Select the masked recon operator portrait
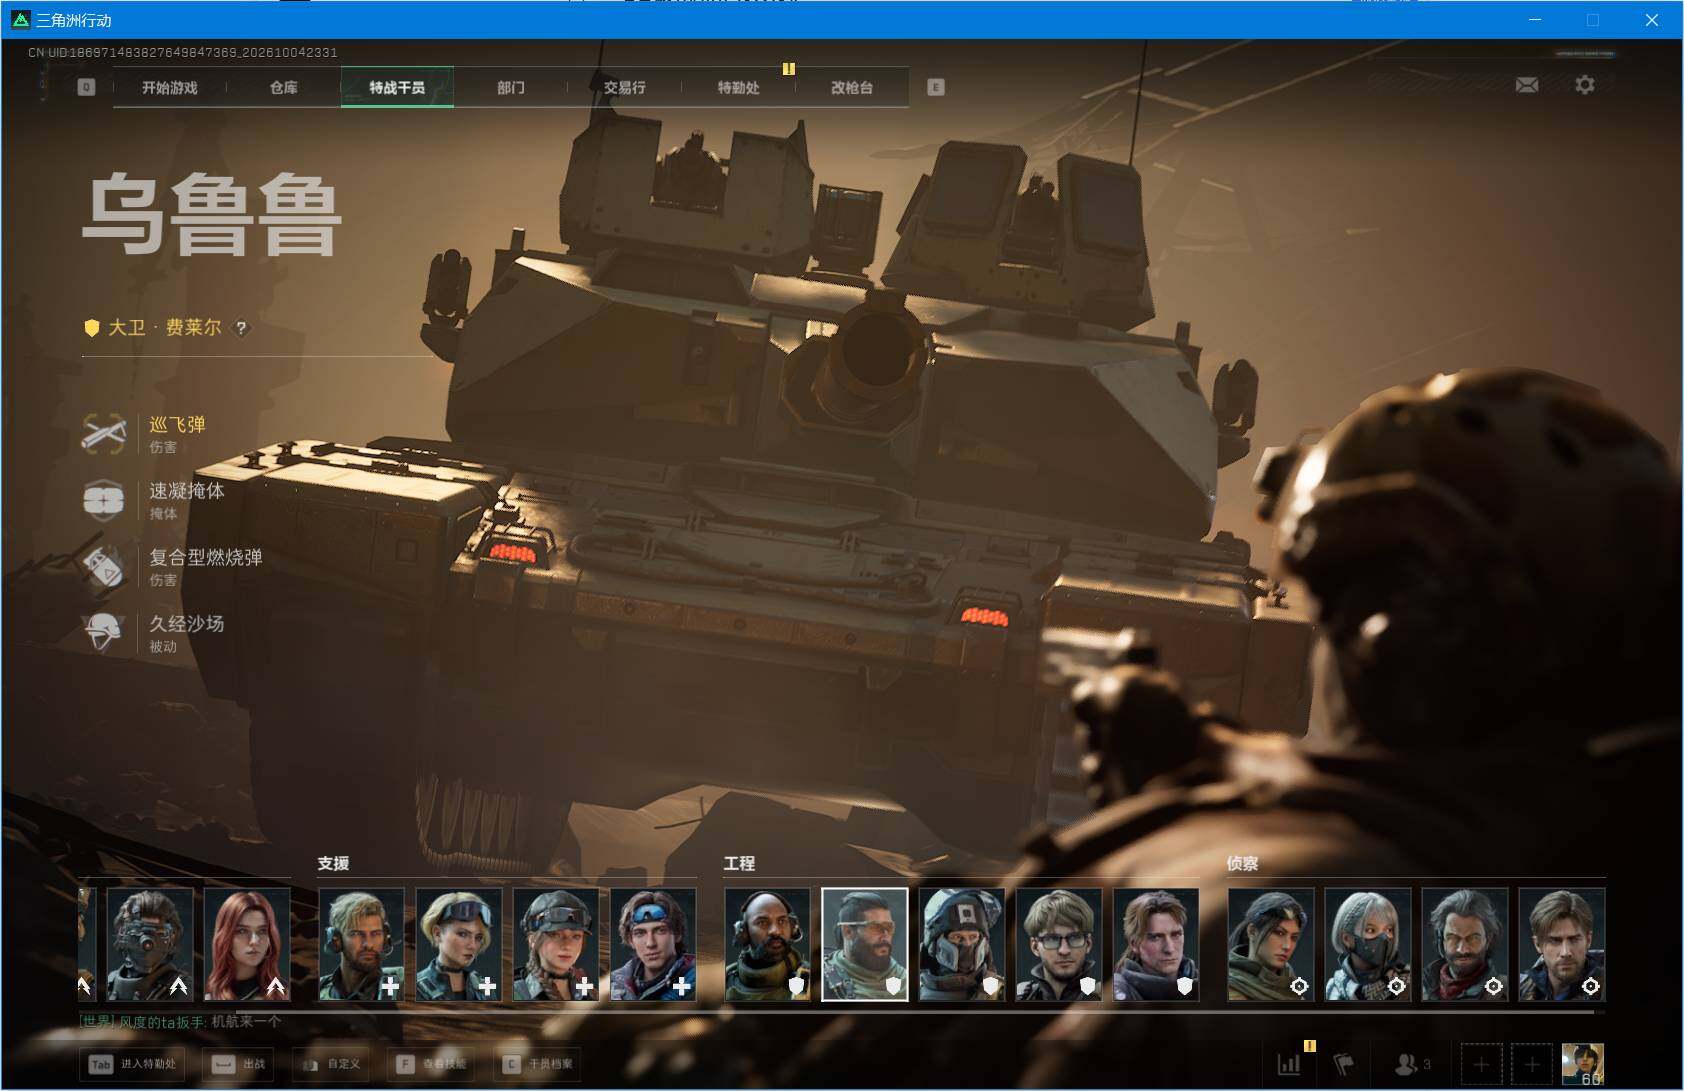The width and height of the screenshot is (1684, 1091). (1368, 944)
